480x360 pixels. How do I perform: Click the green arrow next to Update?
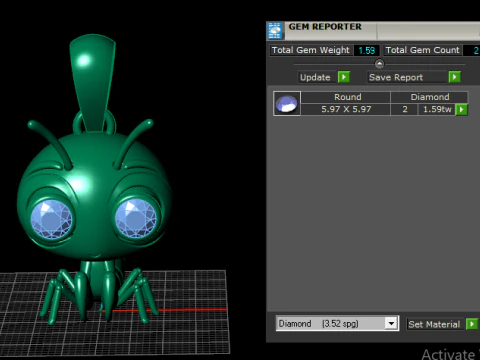pos(344,77)
